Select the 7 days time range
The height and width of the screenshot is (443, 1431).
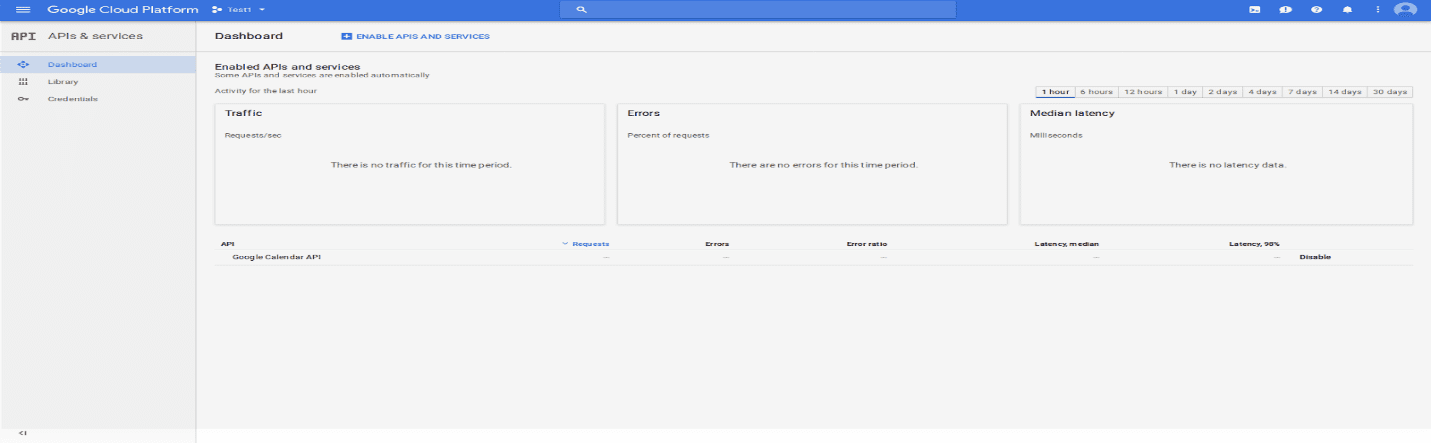(x=1302, y=91)
